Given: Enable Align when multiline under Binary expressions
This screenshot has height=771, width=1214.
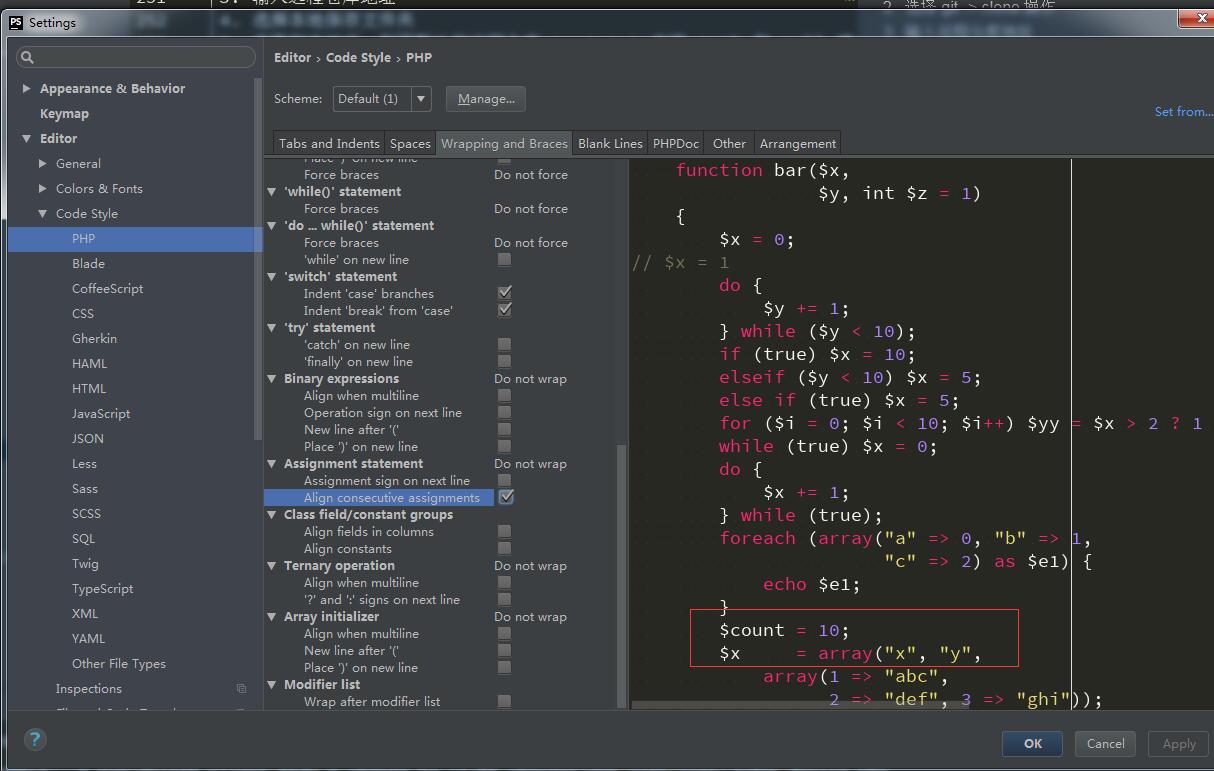Looking at the screenshot, I should (504, 395).
